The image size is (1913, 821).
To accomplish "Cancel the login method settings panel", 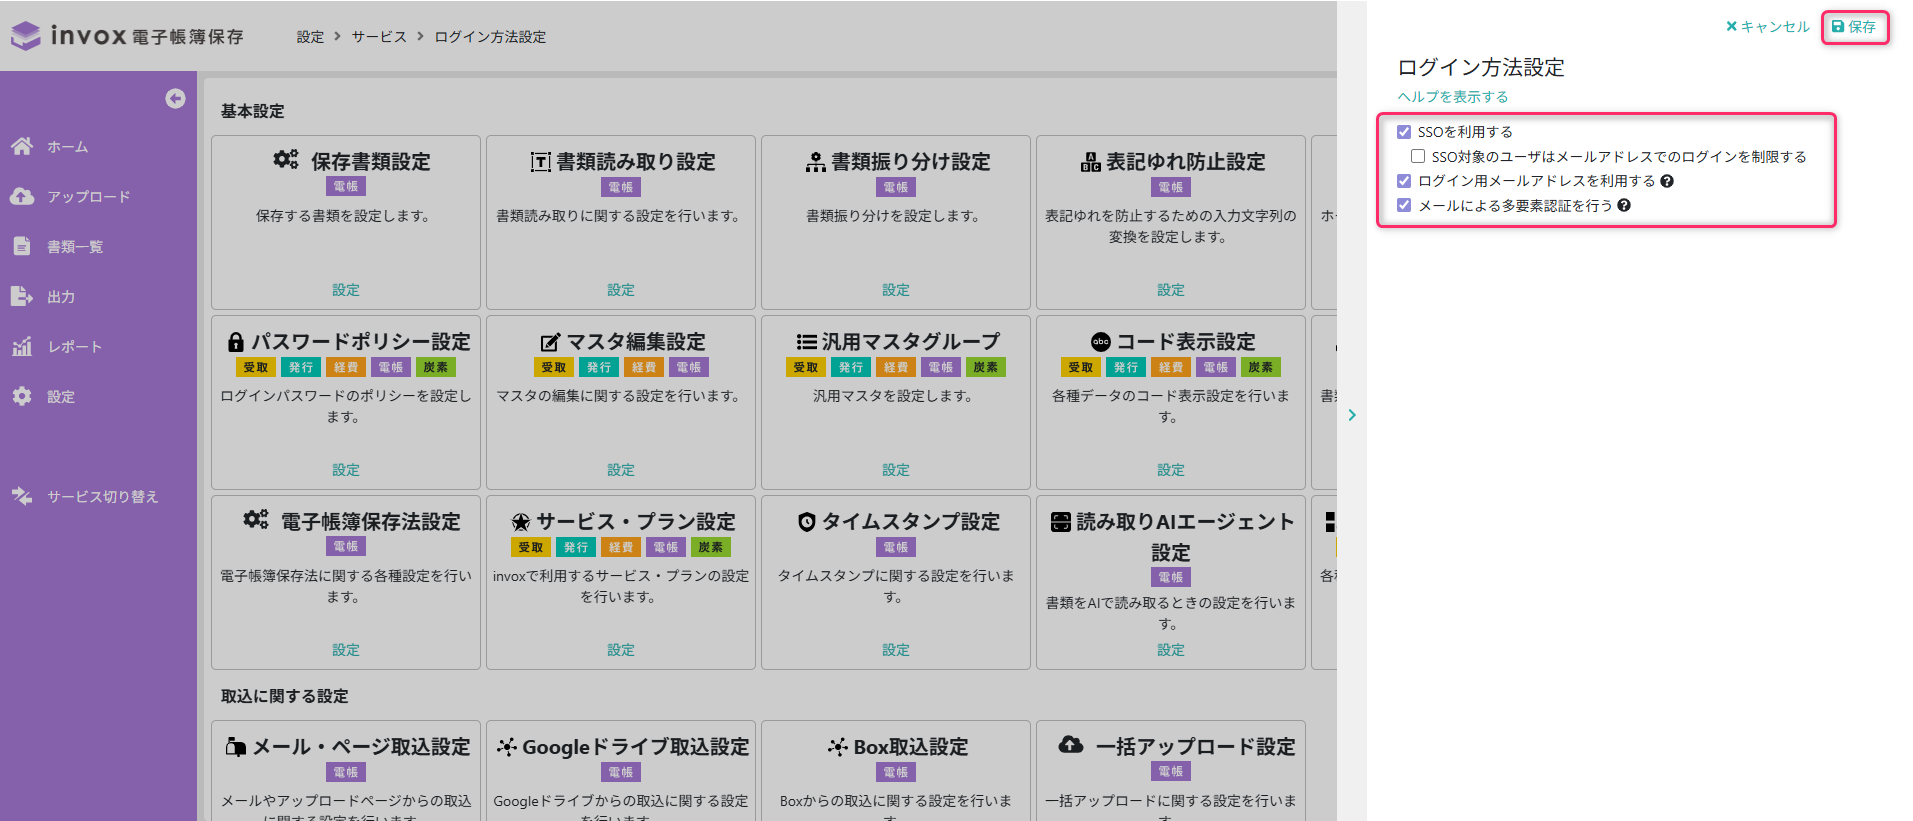I will point(1767,27).
